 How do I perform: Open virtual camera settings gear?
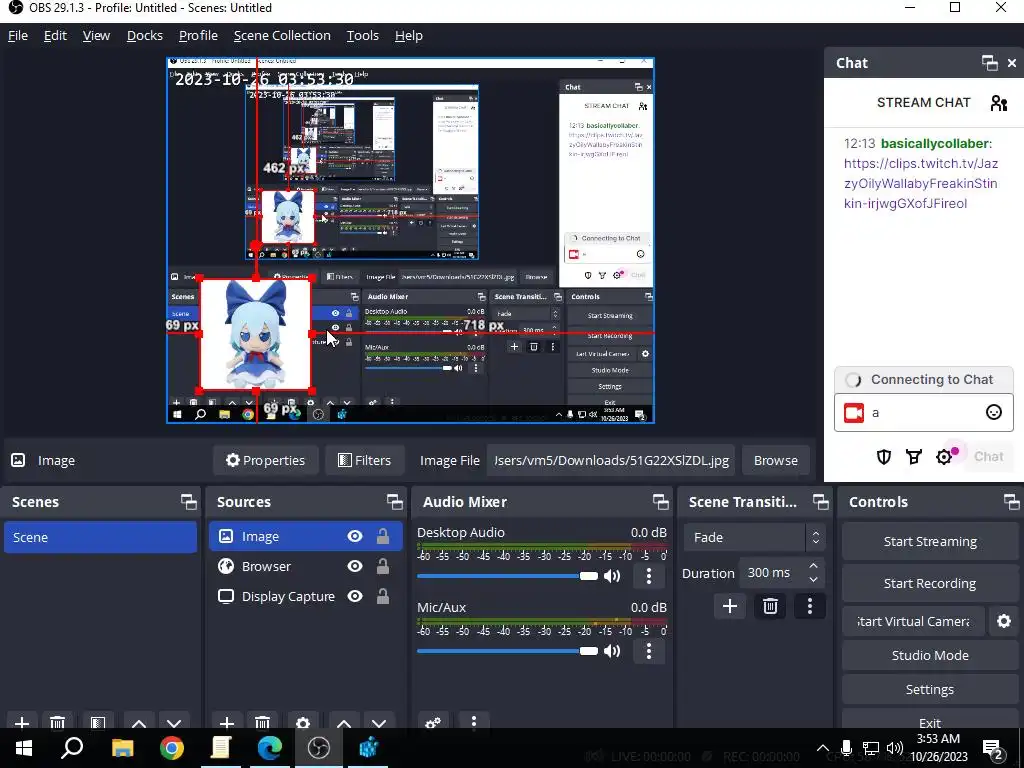pos(1004,621)
